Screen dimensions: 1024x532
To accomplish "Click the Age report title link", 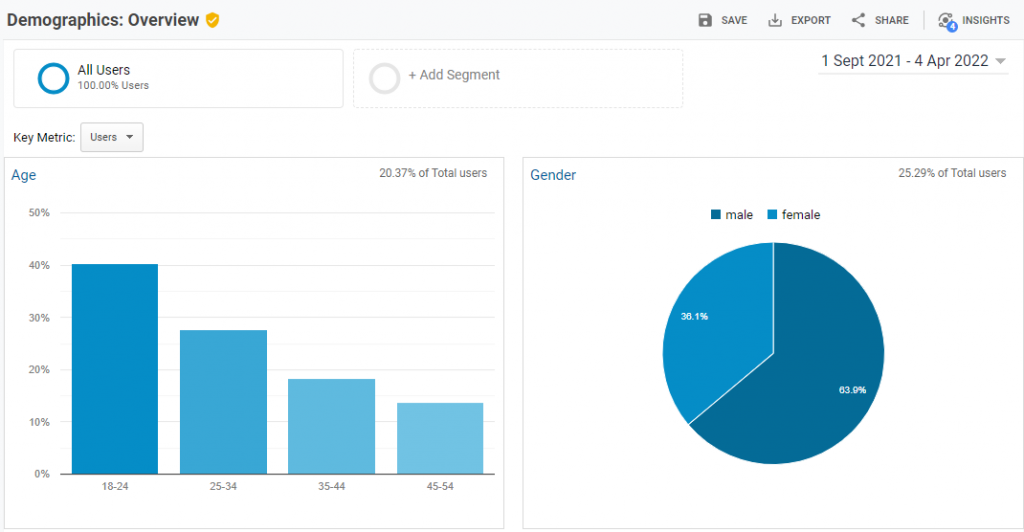I will (24, 175).
